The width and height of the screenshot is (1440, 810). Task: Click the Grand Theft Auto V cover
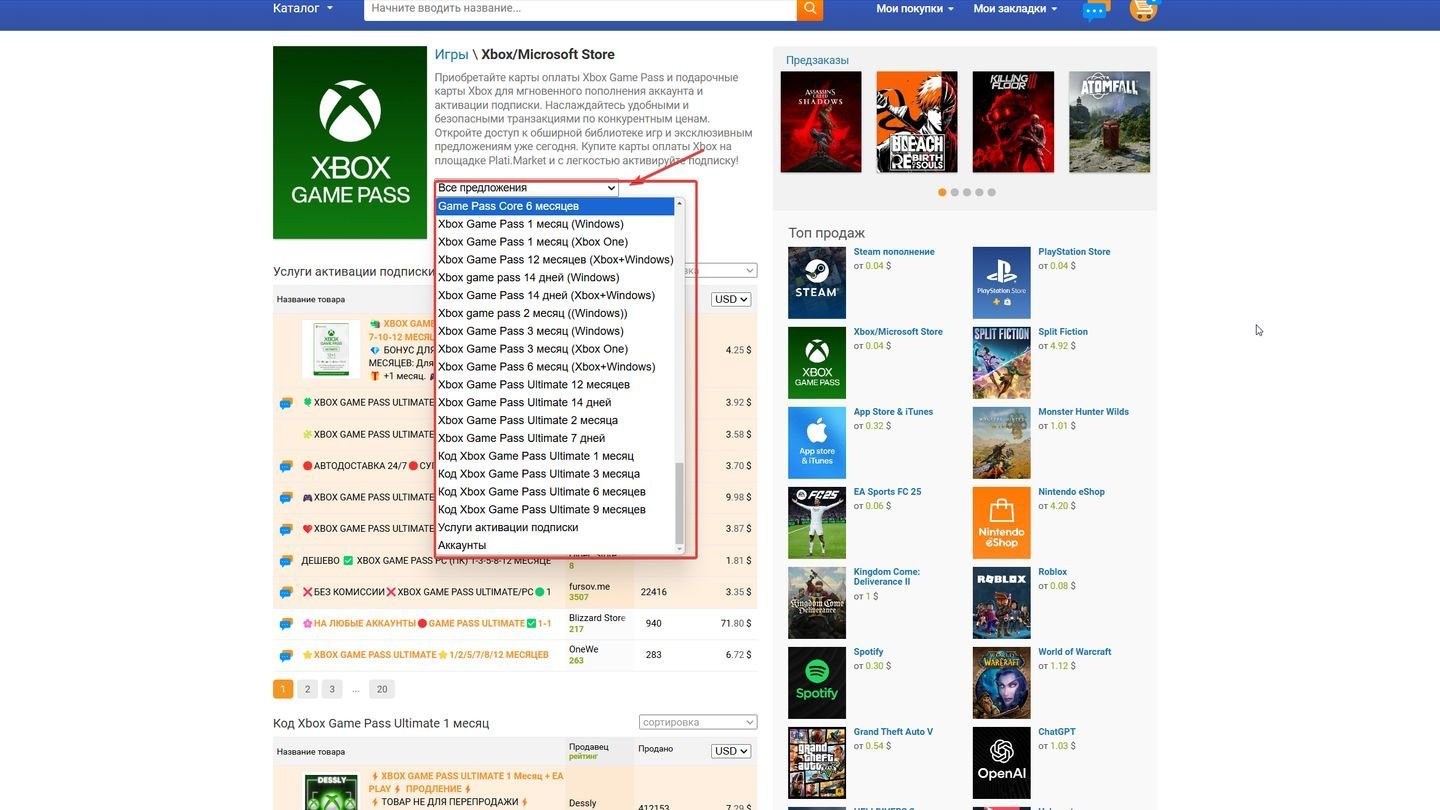coord(817,763)
